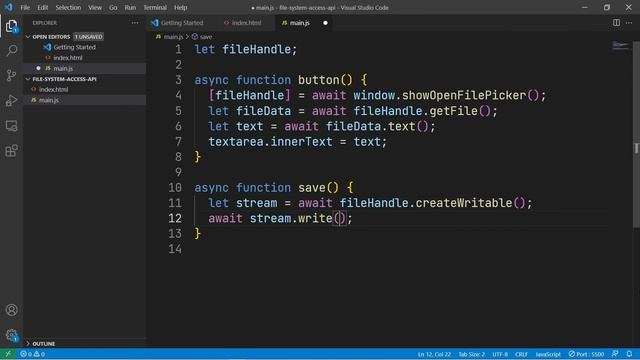Open the Extensions view icon
The width and height of the screenshot is (640, 360).
pos(11,151)
